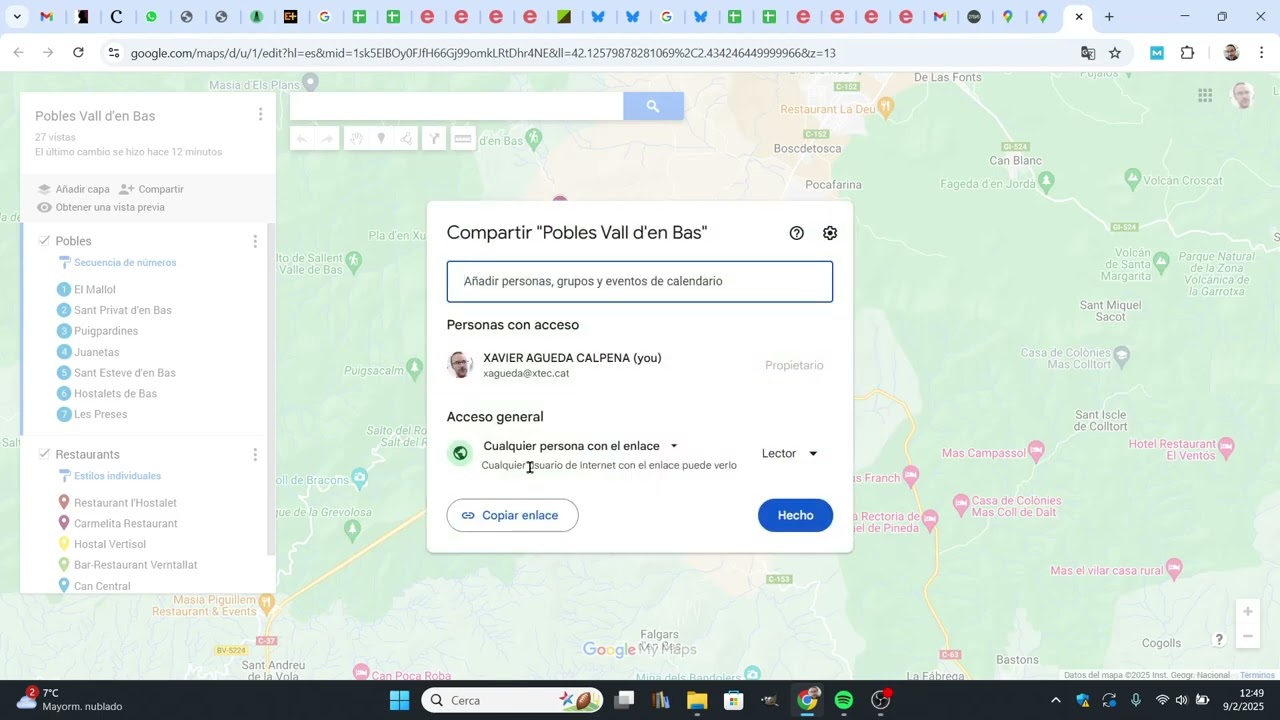Click the Windows taskbar search box

(x=511, y=700)
